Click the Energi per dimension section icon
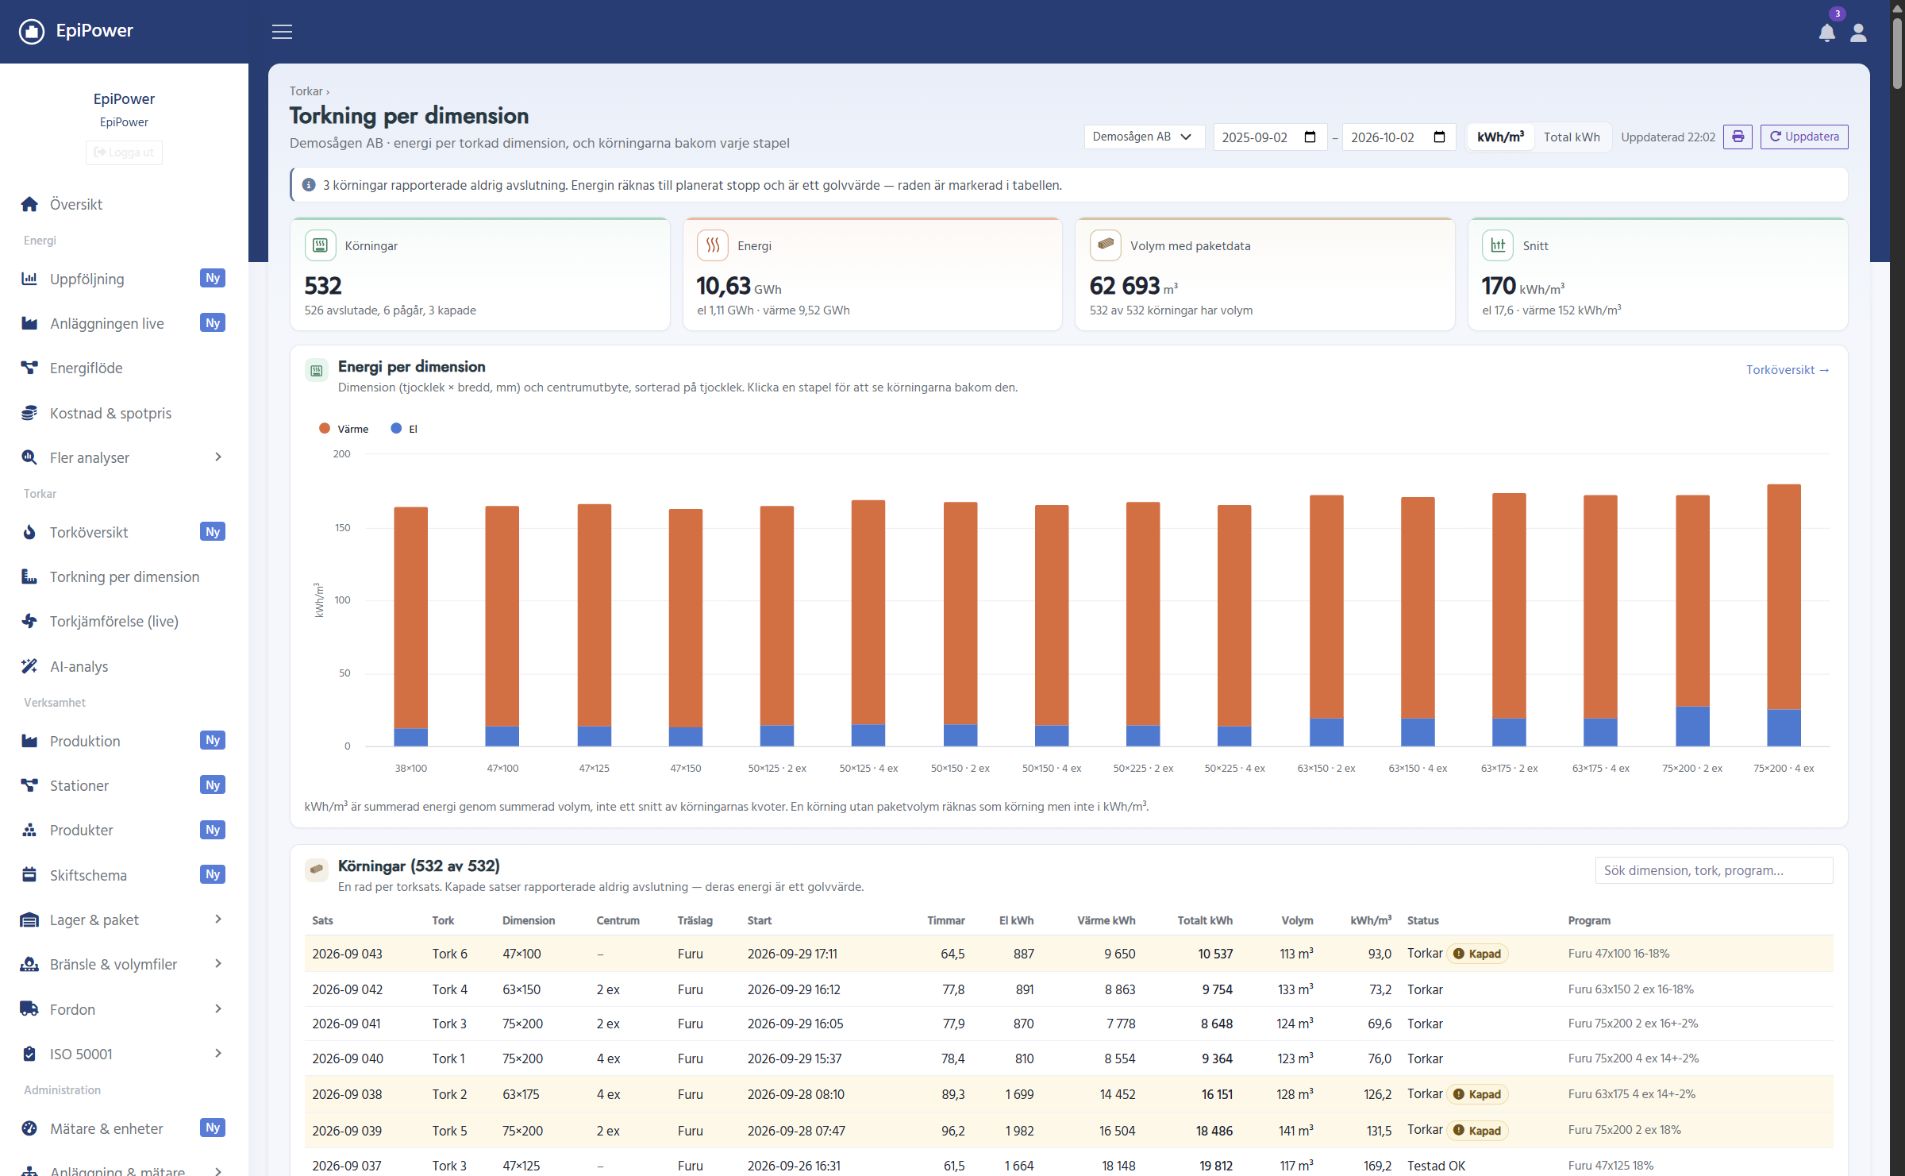This screenshot has height=1176, width=1905. coord(316,371)
